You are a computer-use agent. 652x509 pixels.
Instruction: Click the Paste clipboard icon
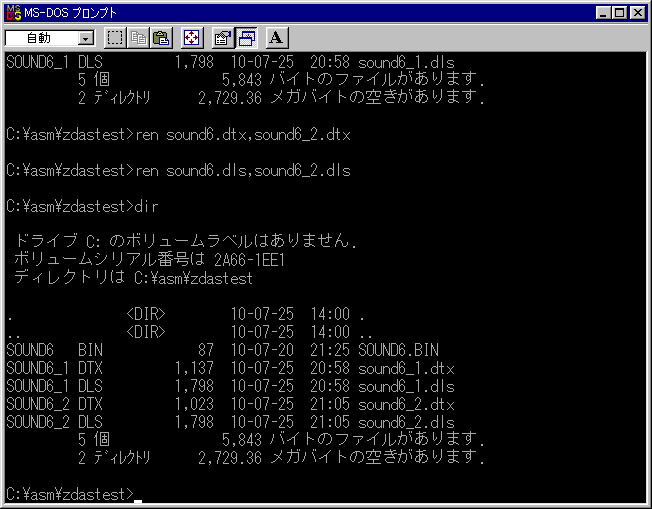point(161,38)
